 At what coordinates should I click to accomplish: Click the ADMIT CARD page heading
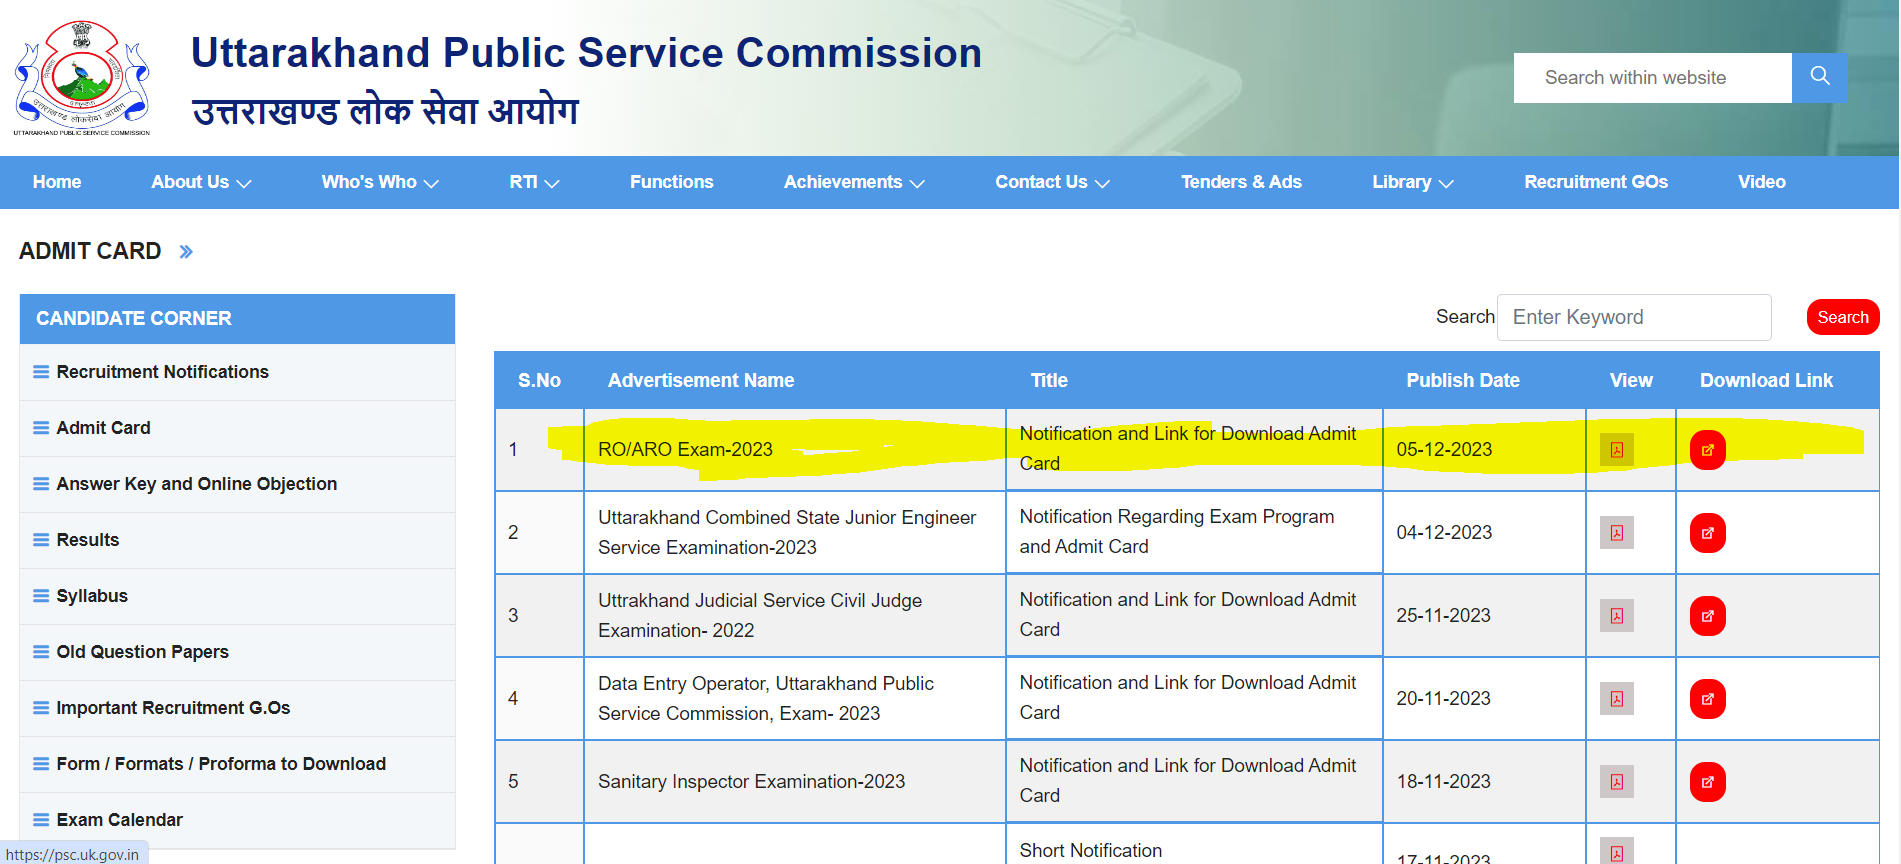(x=90, y=251)
